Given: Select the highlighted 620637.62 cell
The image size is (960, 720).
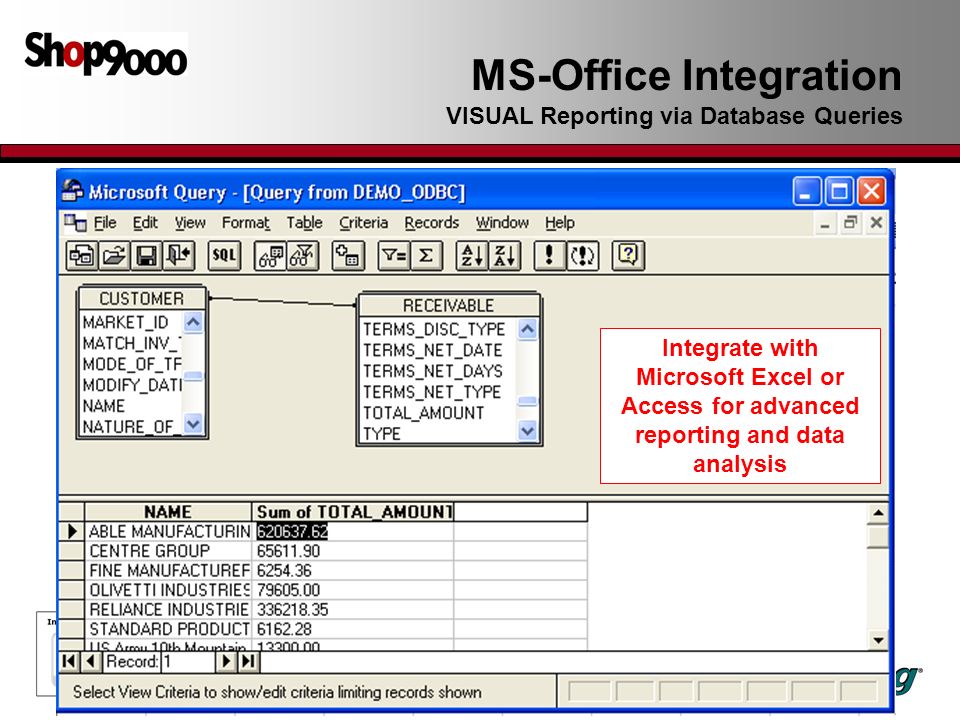Looking at the screenshot, I should point(353,531).
